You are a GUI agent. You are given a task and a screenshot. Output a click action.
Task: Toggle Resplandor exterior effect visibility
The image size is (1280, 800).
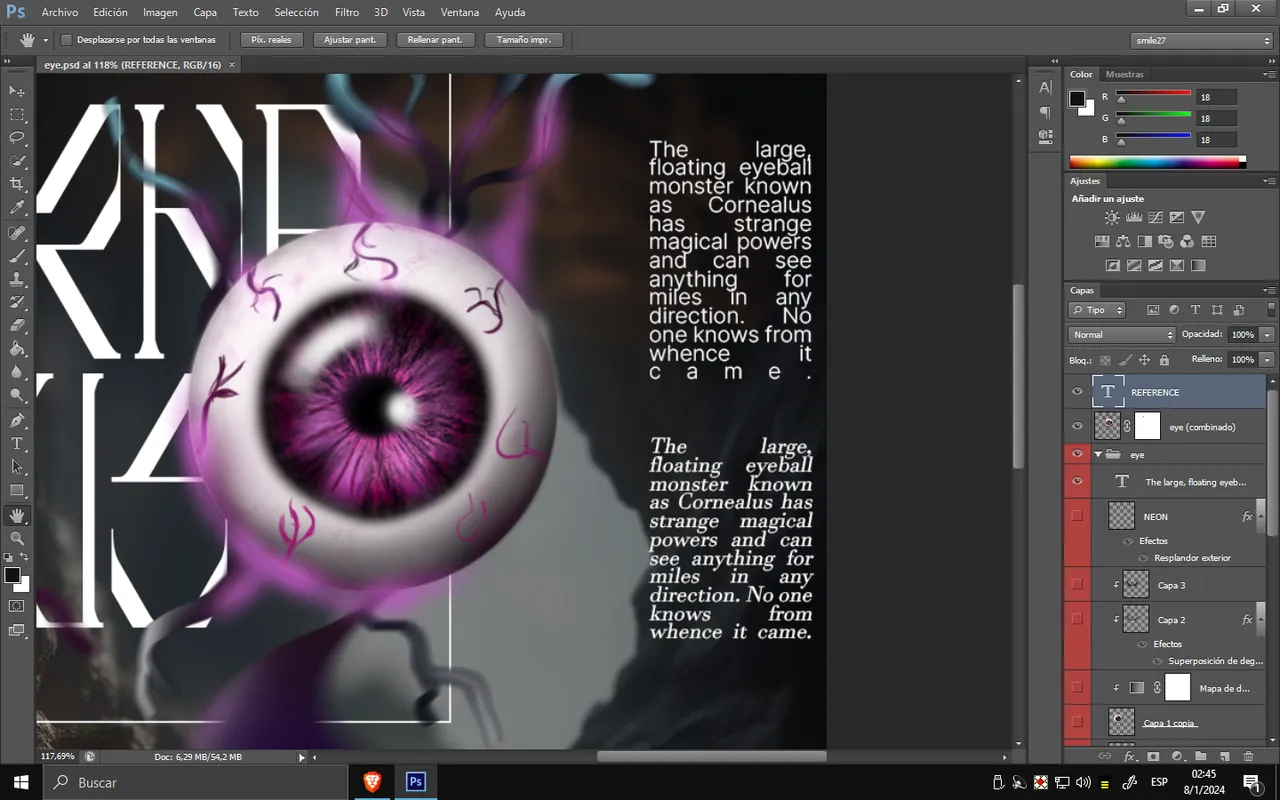[x=1143, y=558]
